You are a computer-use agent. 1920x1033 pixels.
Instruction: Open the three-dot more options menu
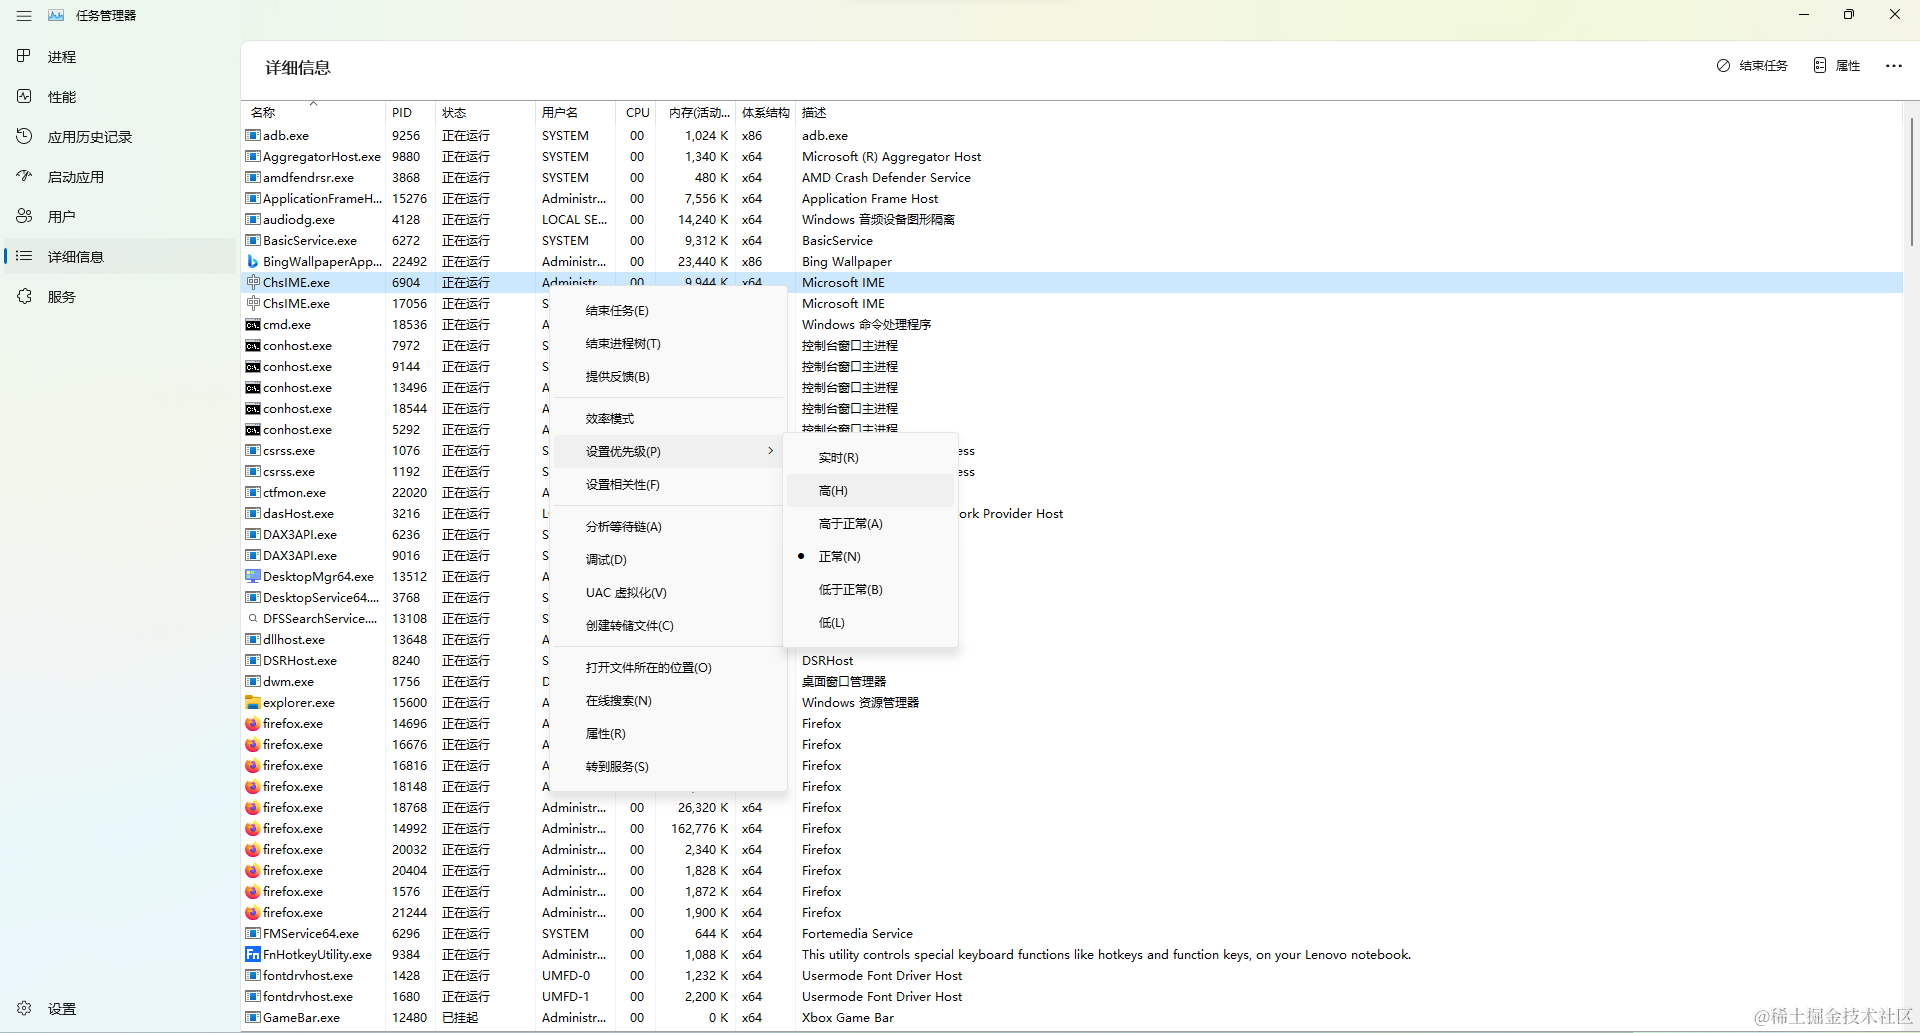click(1894, 66)
